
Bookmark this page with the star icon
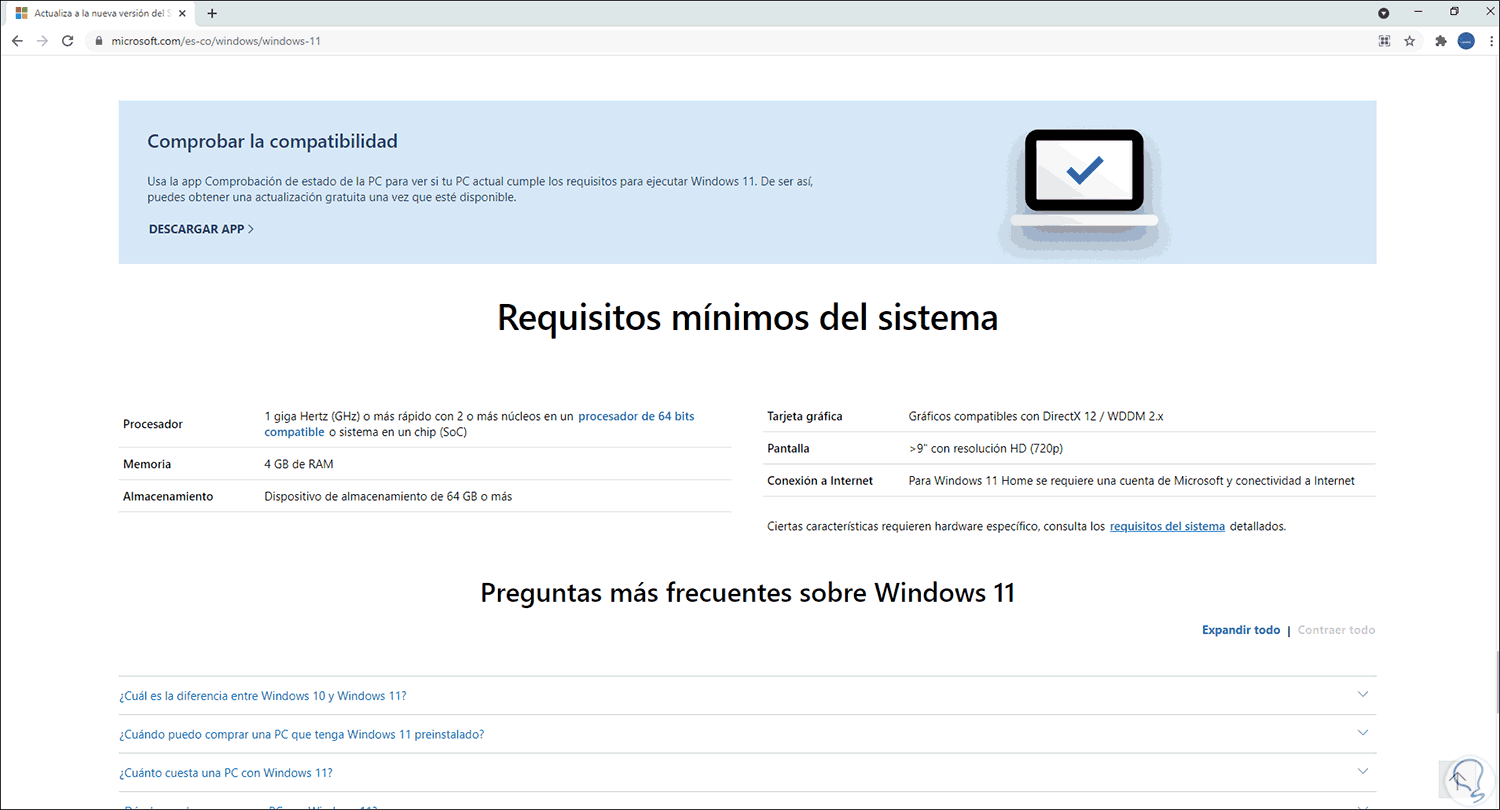(1410, 41)
